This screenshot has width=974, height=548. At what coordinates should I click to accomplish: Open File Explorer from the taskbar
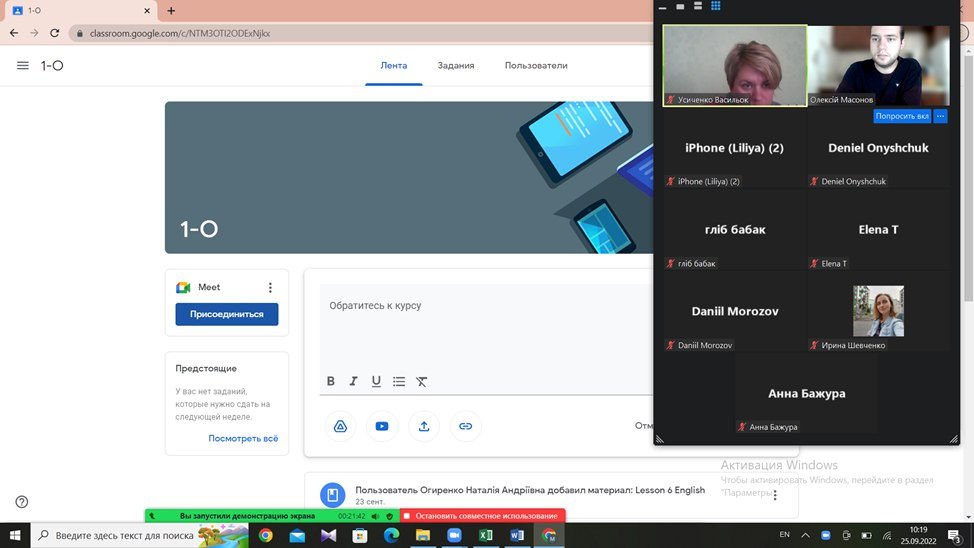pyautogui.click(x=423, y=535)
